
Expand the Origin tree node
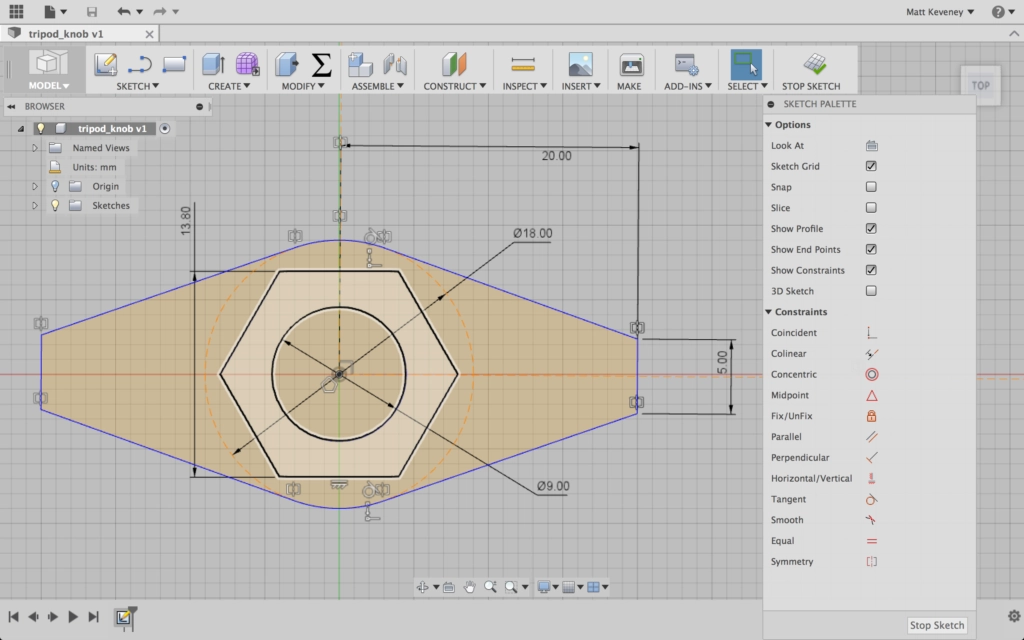coord(35,187)
